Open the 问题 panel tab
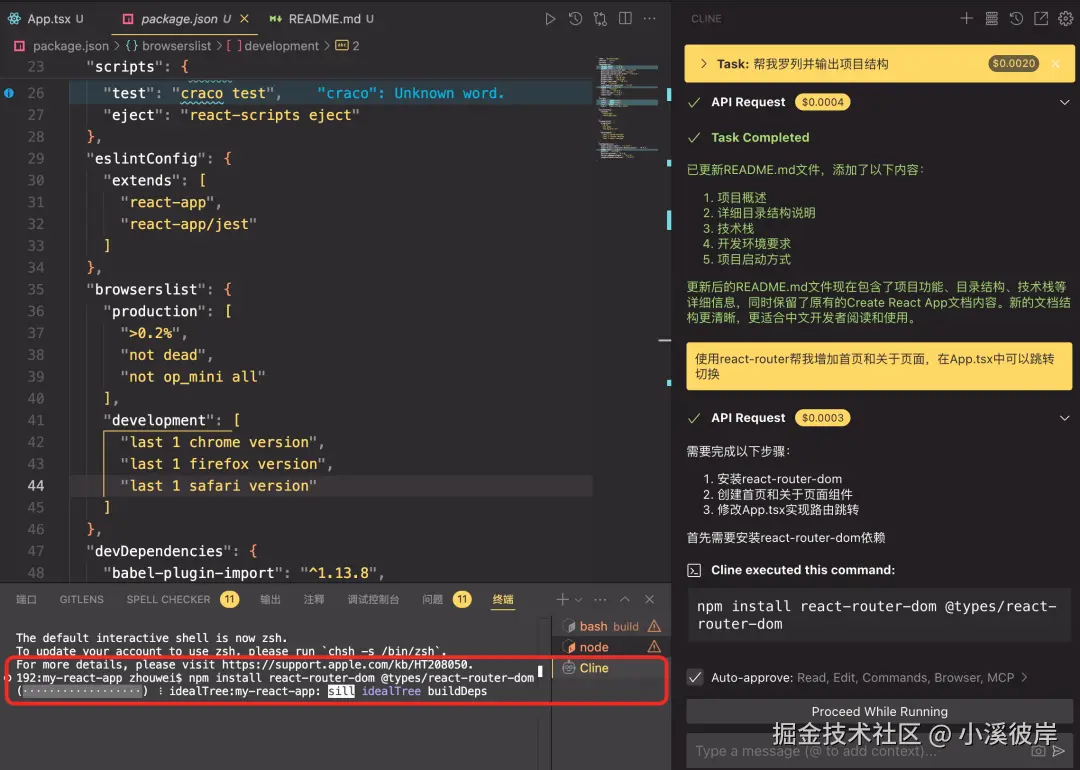1080x770 pixels. tap(433, 599)
